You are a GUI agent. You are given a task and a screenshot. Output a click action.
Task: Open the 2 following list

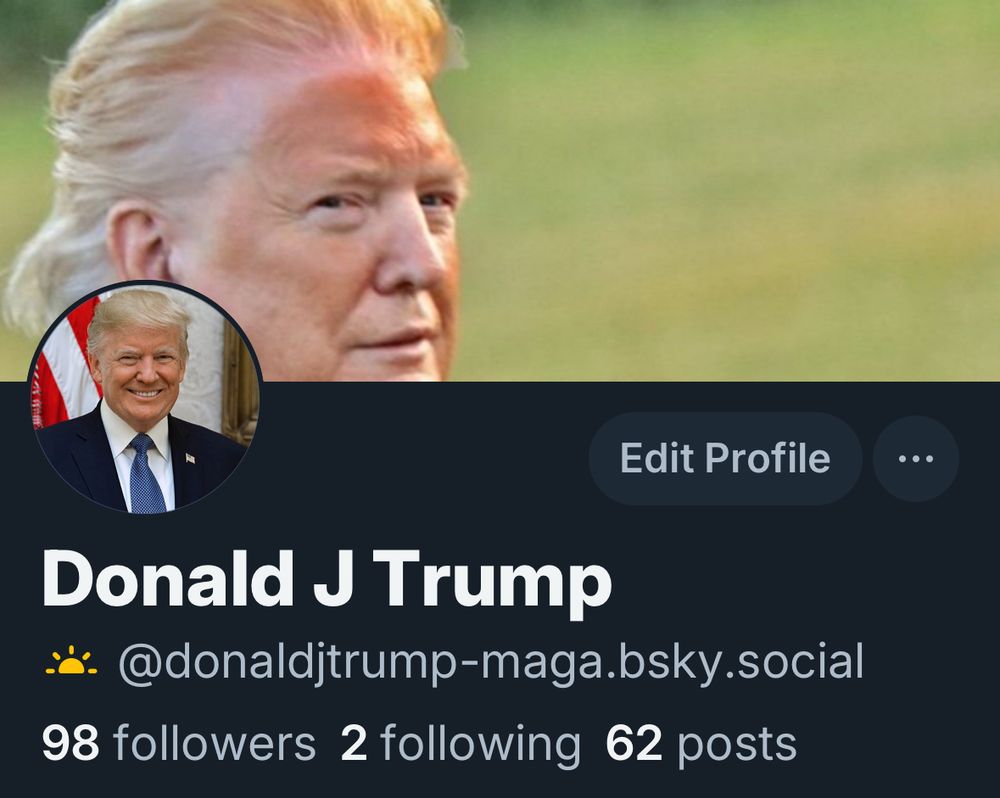point(460,744)
